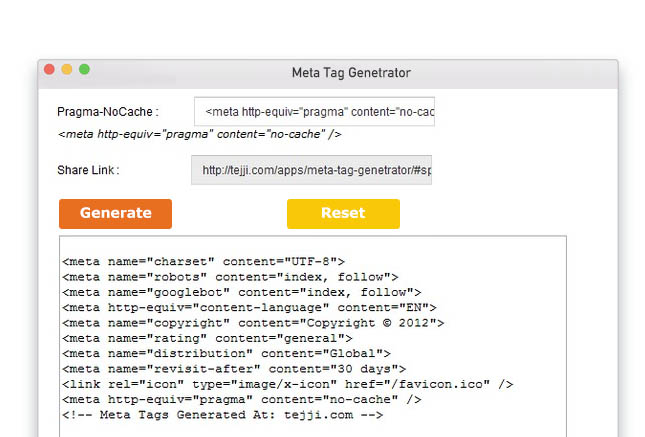This screenshot has height=437, width=645.
Task: Minimize the window using the yellow button
Action: click(x=67, y=69)
